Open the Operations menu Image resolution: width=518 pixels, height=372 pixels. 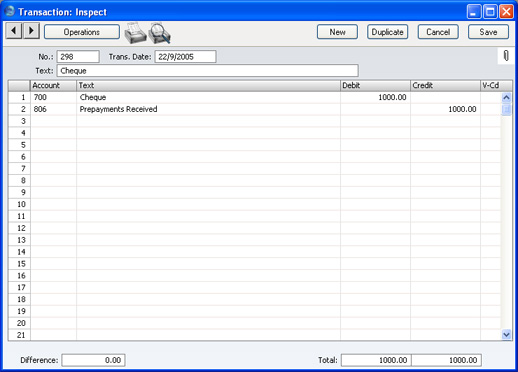tap(82, 32)
